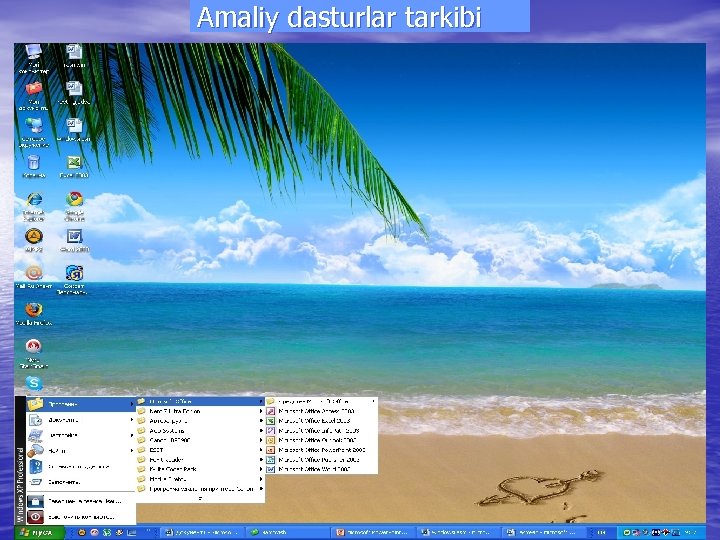
Task: Launch Google Chrome from the desktop
Action: pos(74,207)
